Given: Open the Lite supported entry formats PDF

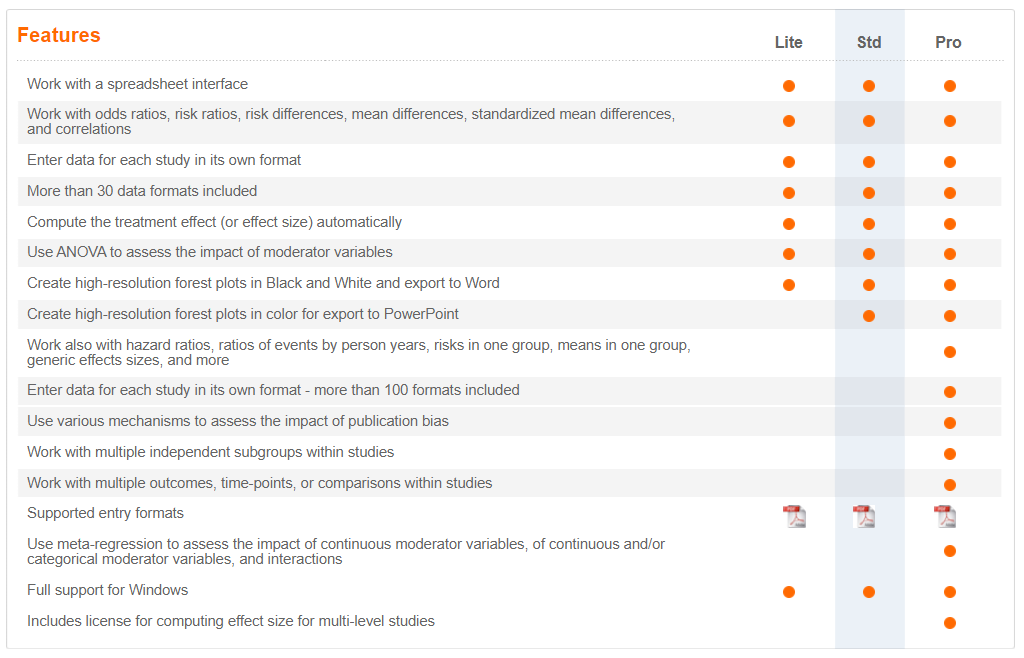Looking at the screenshot, I should (x=794, y=516).
